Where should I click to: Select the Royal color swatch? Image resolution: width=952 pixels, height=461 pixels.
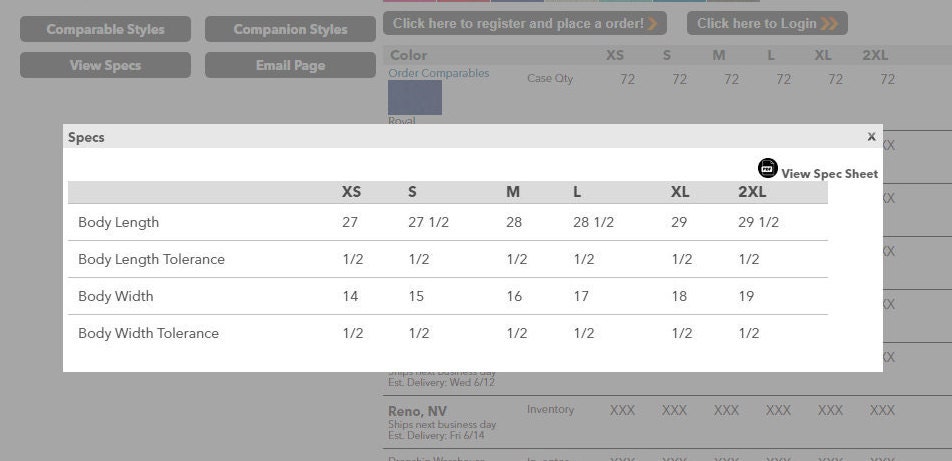(x=415, y=97)
